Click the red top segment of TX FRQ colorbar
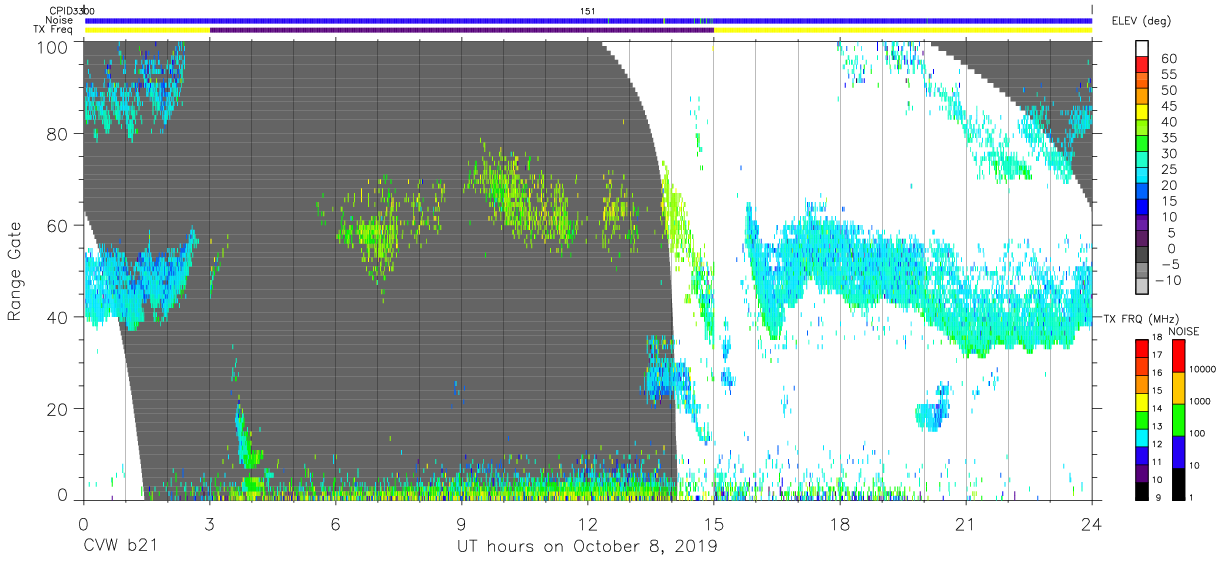 pos(1142,349)
